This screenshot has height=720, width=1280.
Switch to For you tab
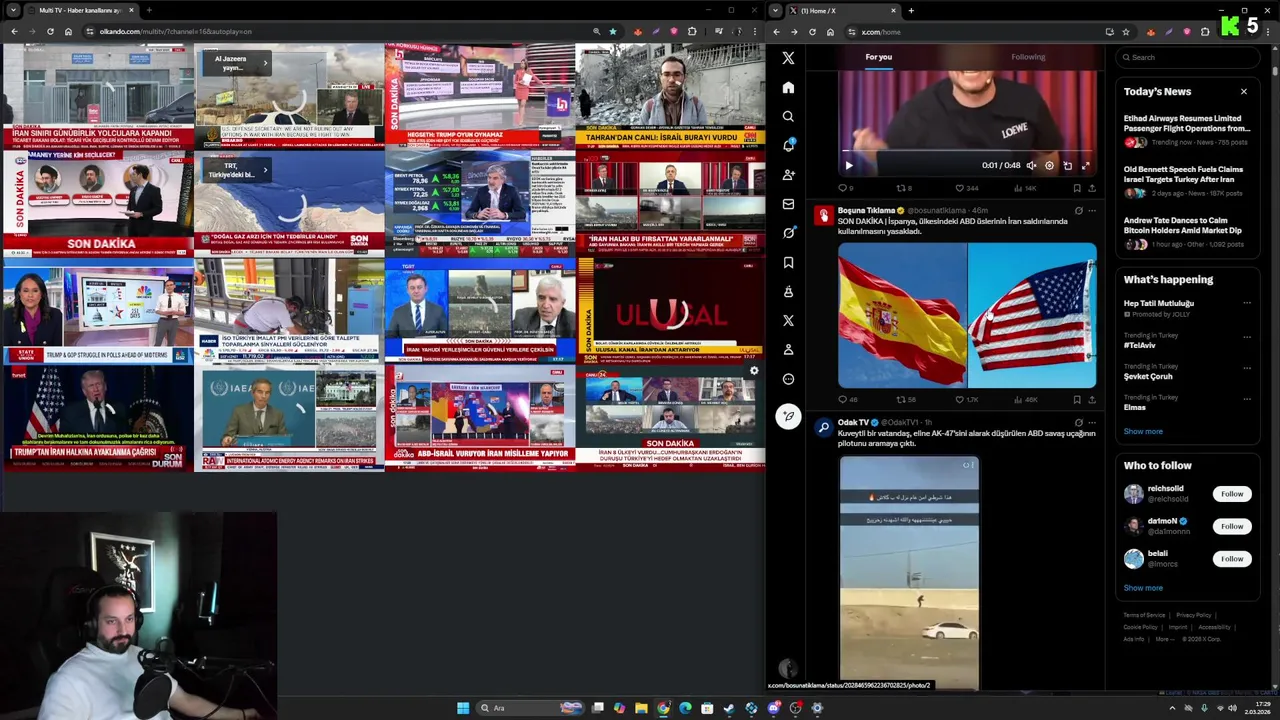click(878, 57)
